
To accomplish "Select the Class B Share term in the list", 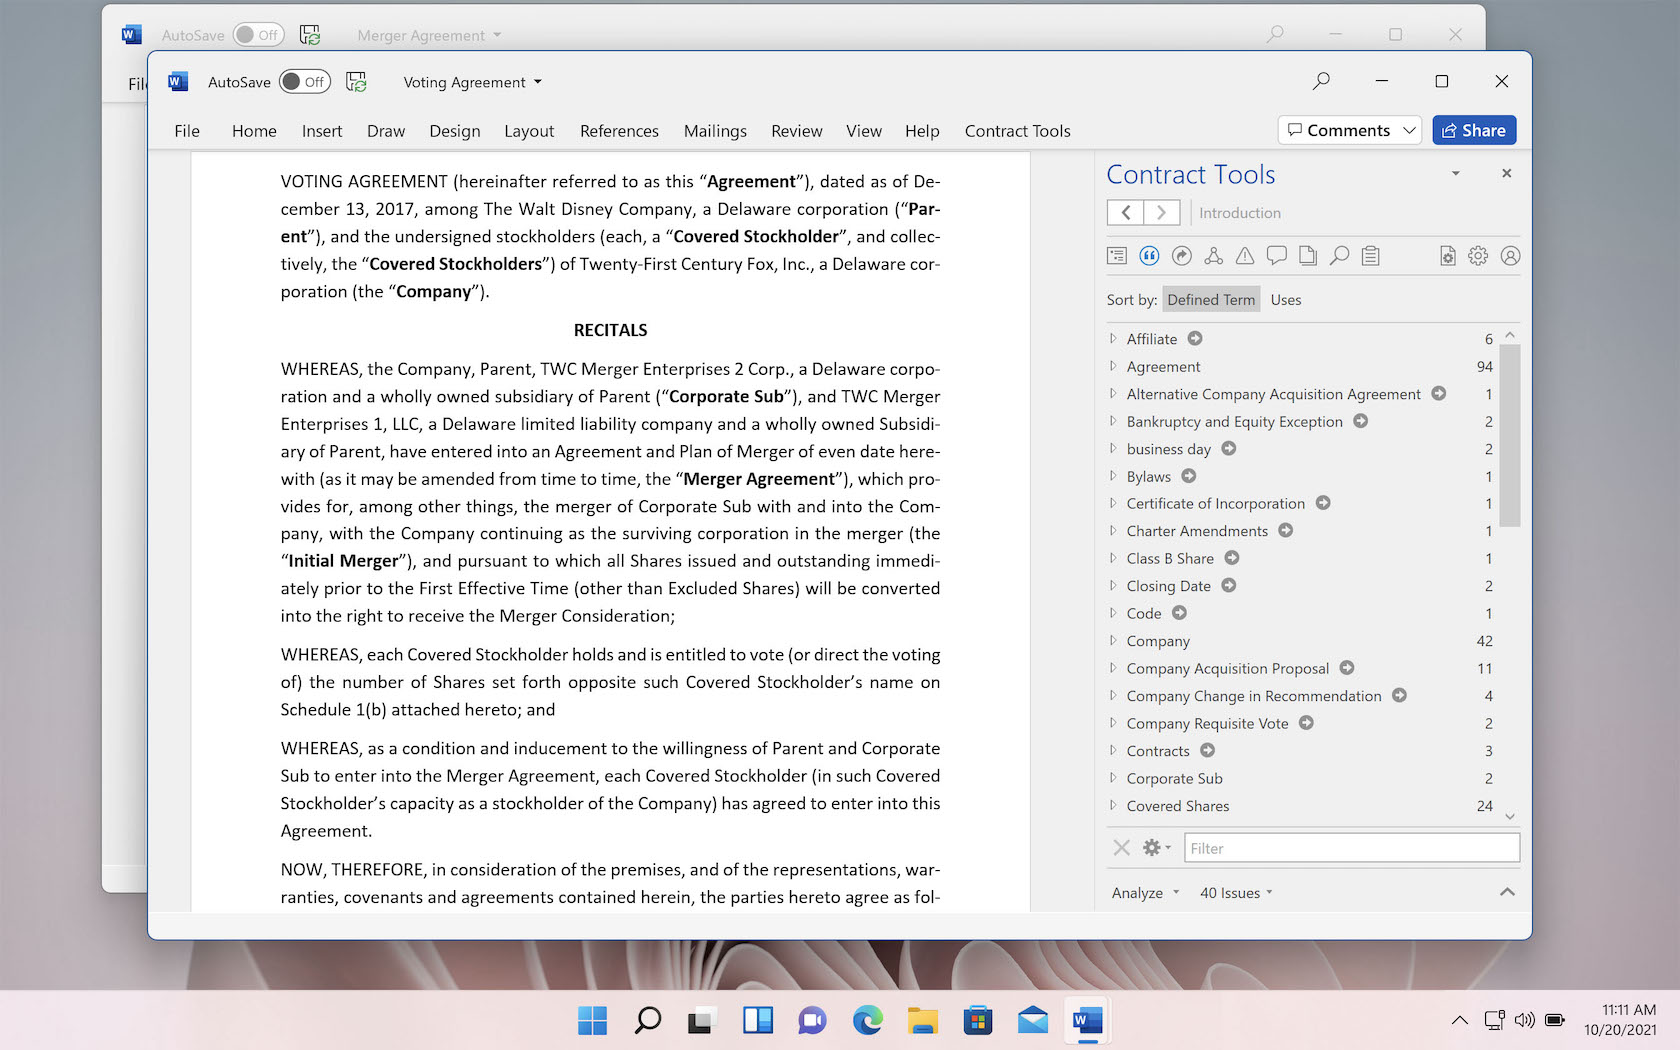I will (1170, 558).
